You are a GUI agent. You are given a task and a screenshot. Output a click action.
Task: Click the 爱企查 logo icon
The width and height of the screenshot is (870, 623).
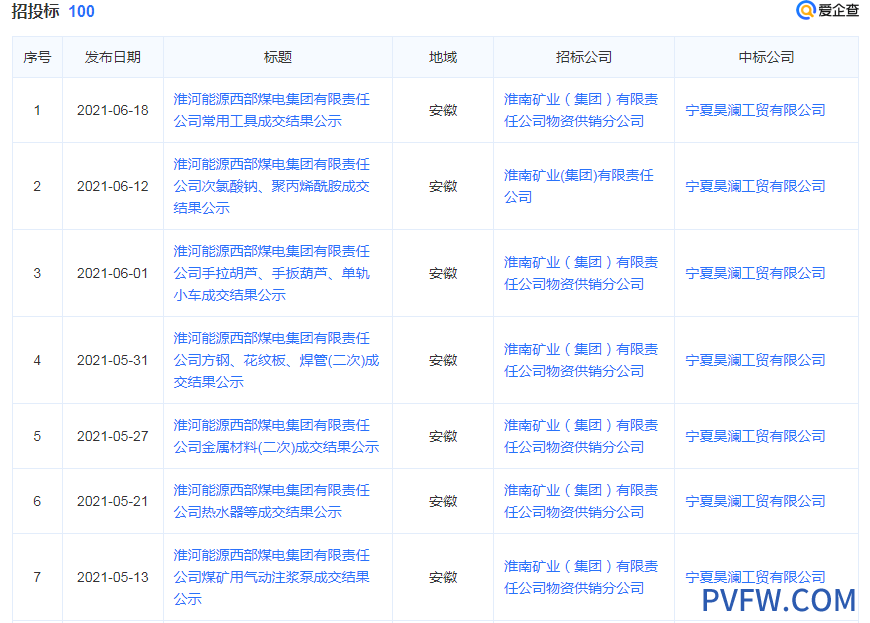(805, 10)
